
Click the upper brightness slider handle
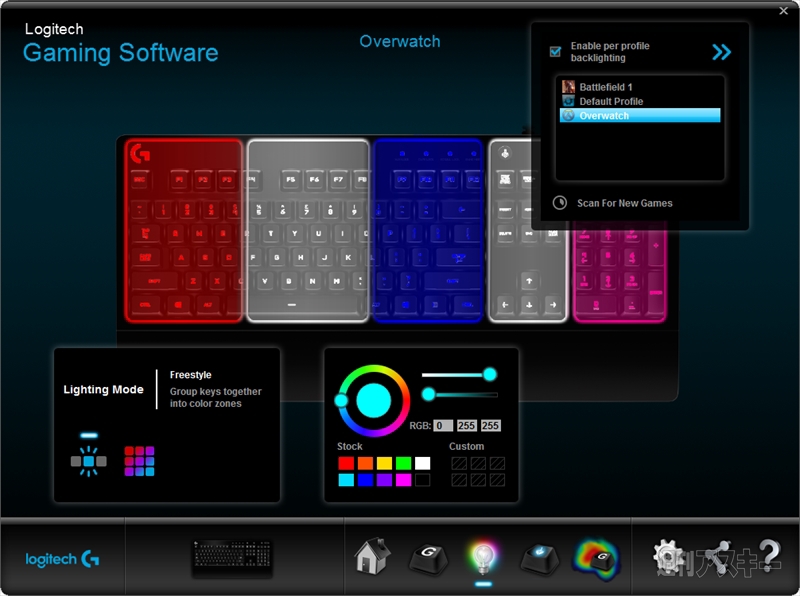pos(490,375)
